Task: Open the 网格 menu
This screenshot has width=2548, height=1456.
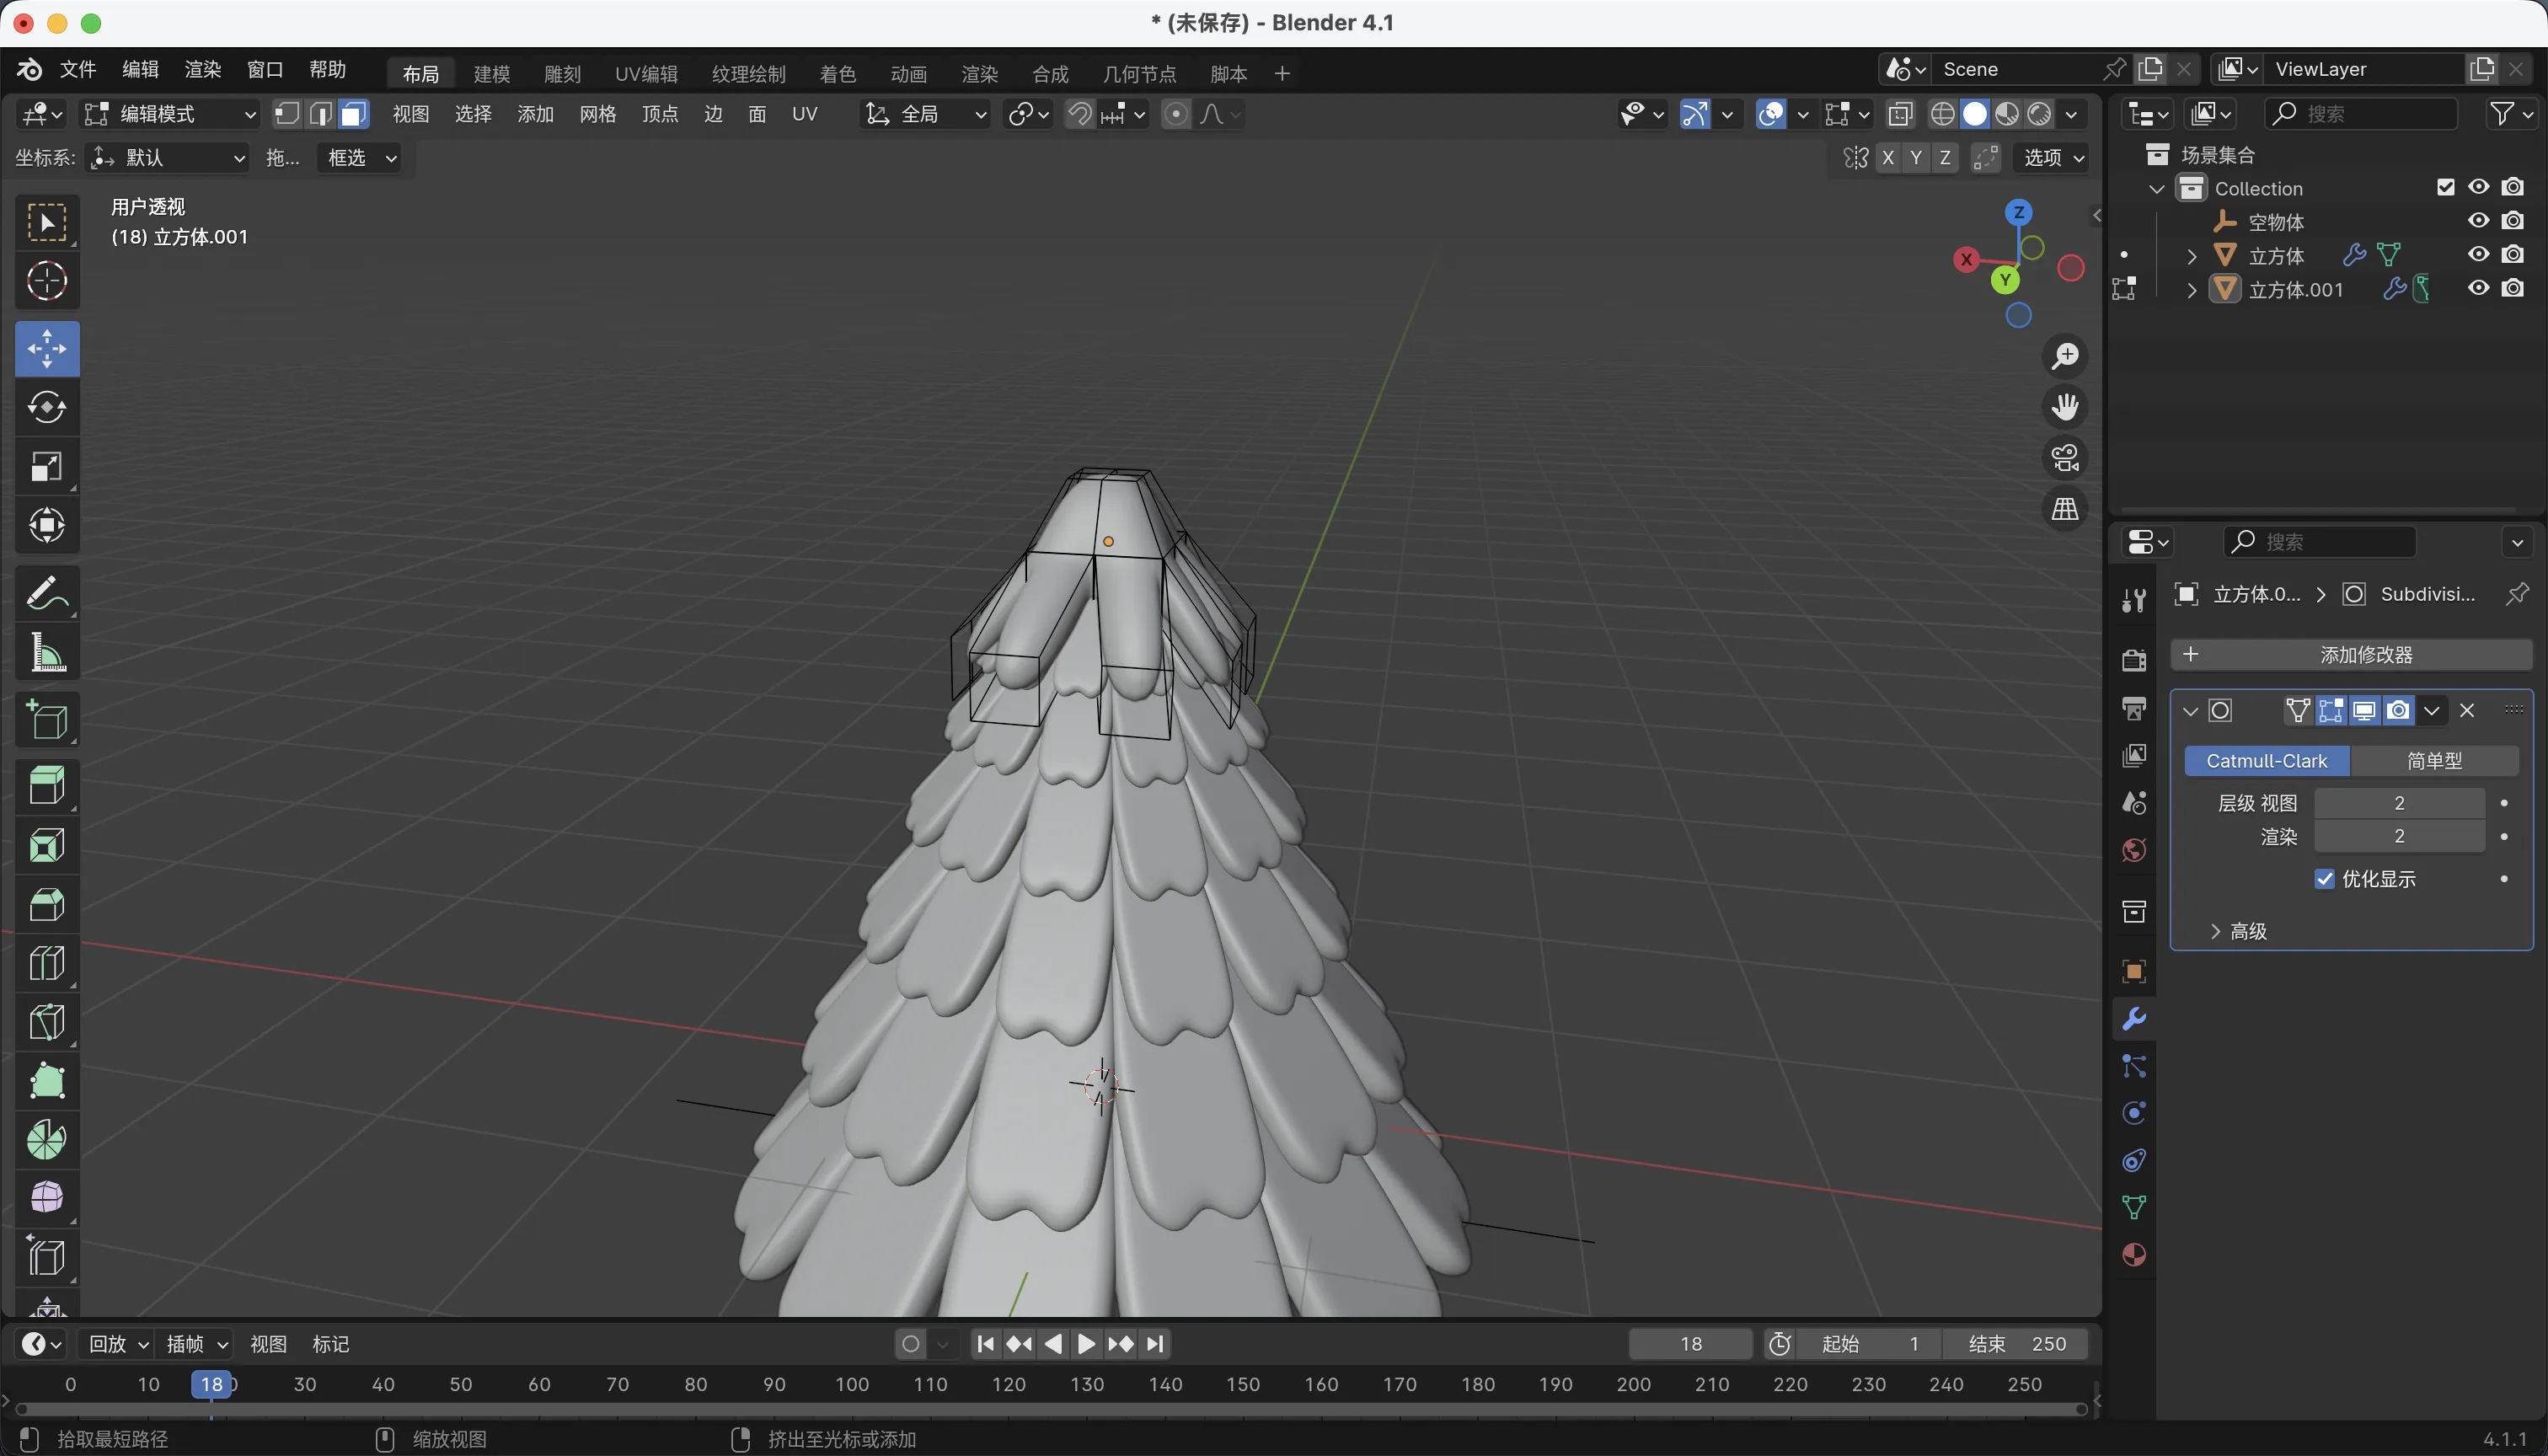Action: [597, 114]
